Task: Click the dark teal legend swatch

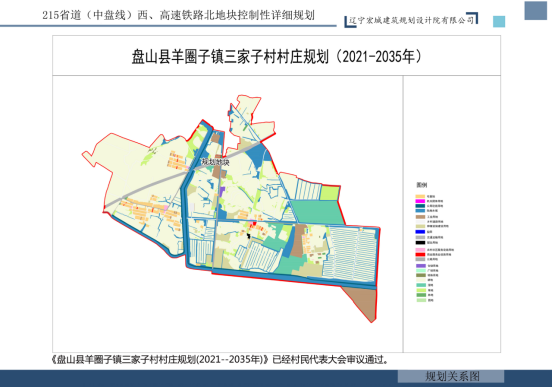Action: (420, 206)
